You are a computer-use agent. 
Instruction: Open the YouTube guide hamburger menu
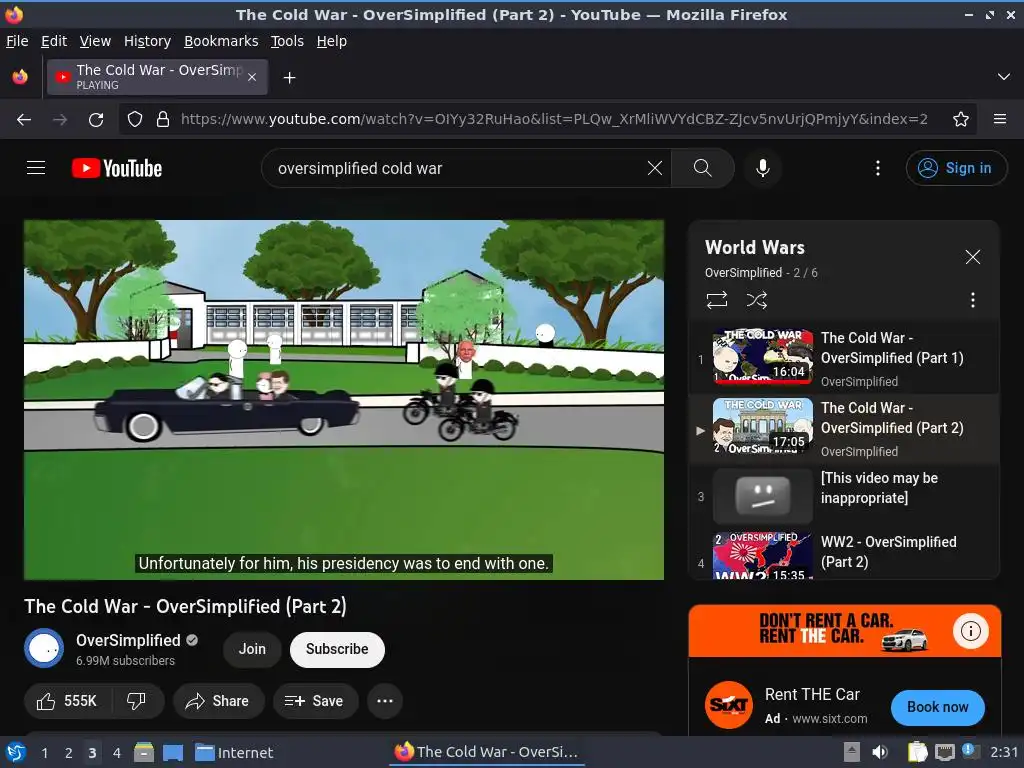[x=36, y=168]
